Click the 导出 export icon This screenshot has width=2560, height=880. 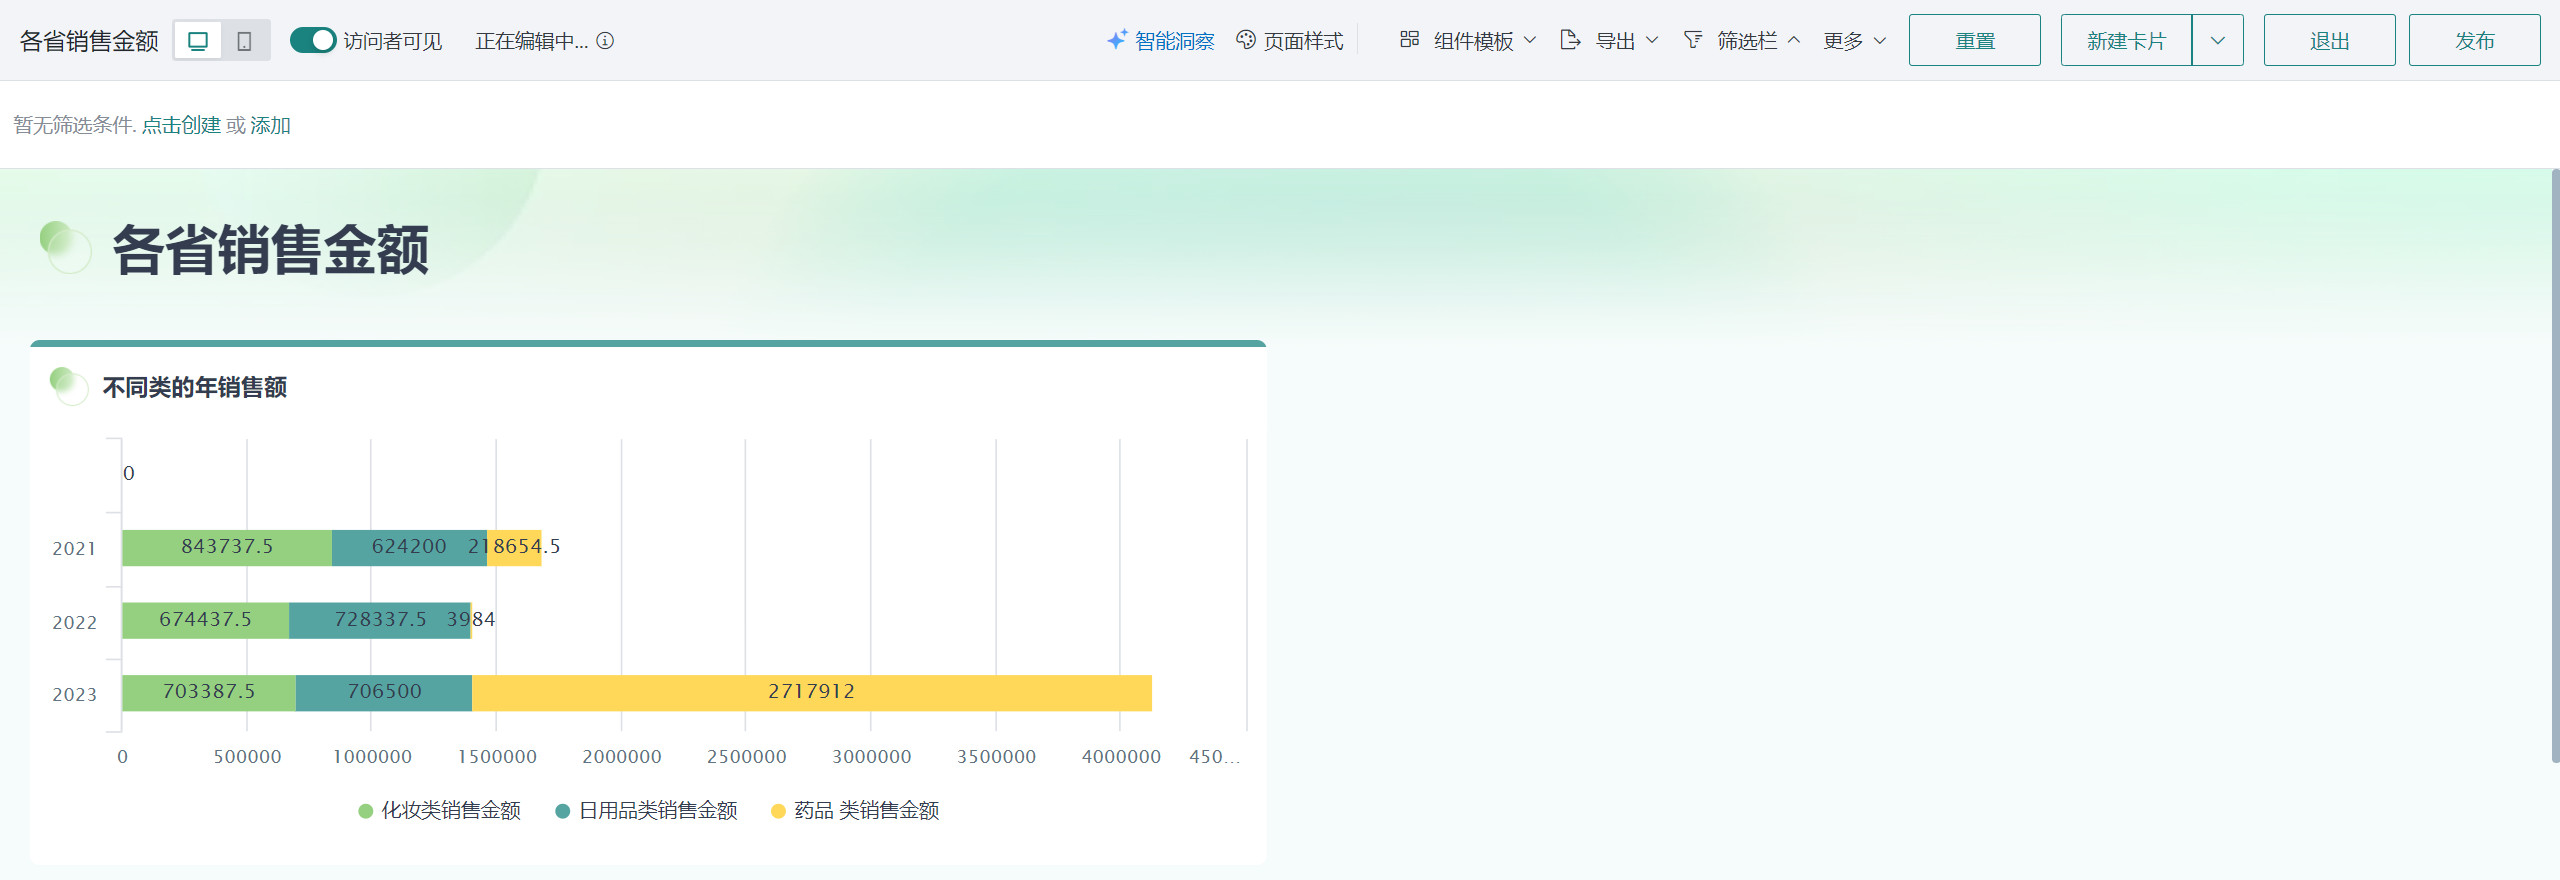[x=1570, y=40]
